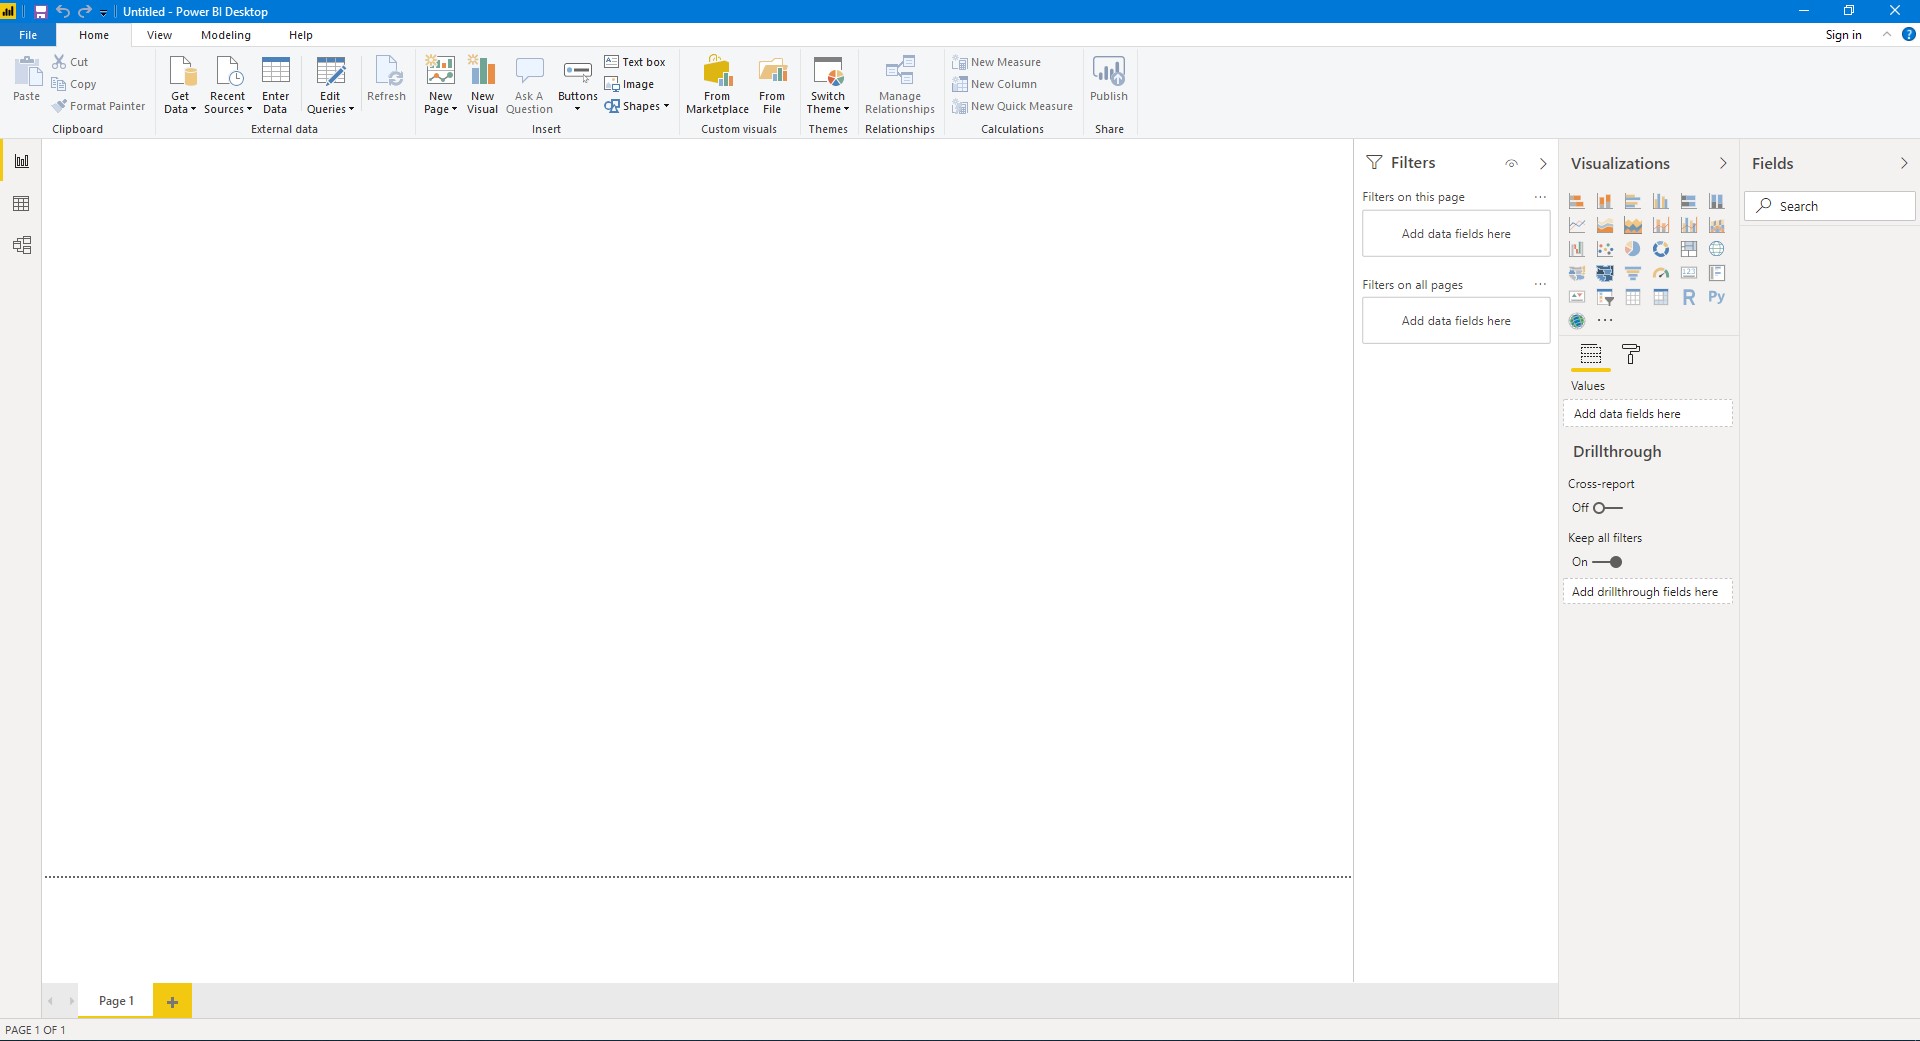1920x1041 pixels.
Task: Collapse the ribbon with caret
Action: (x=1887, y=35)
